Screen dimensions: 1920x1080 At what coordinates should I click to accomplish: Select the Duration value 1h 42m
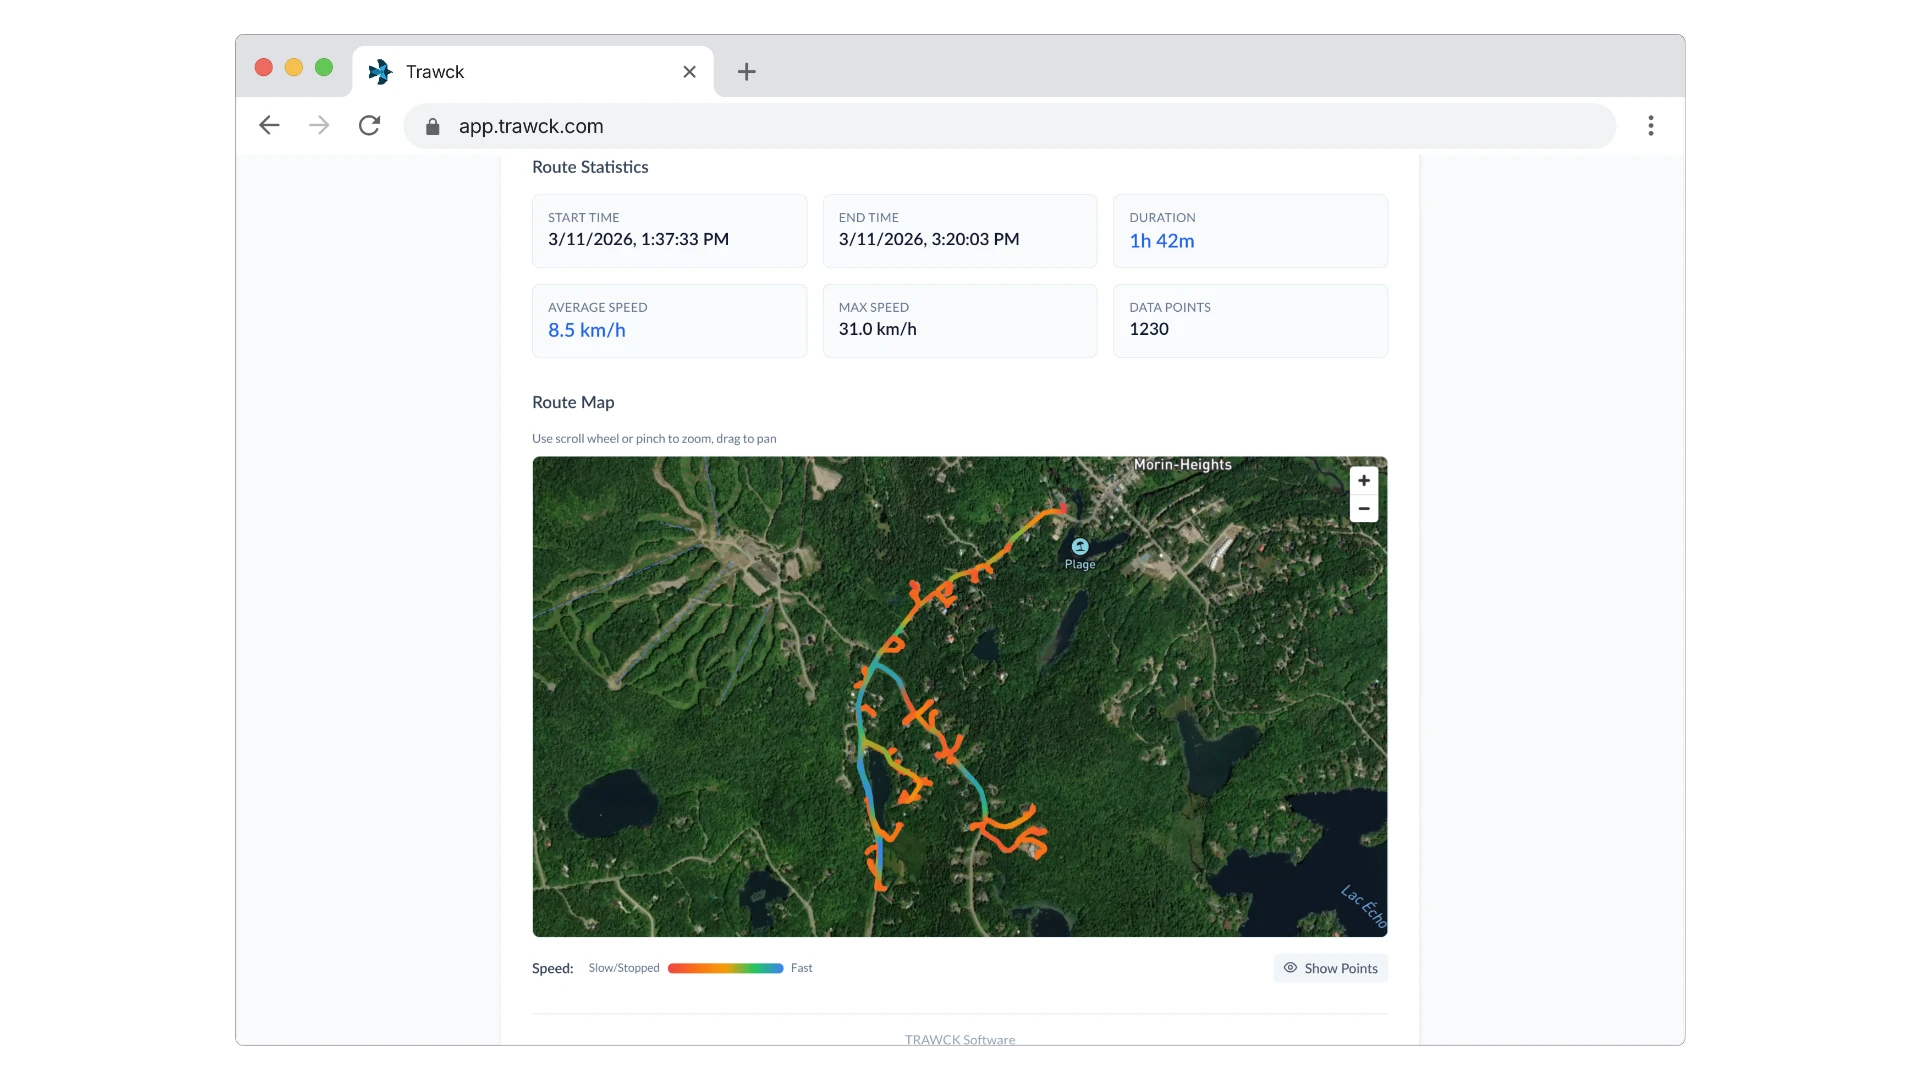click(x=1161, y=240)
